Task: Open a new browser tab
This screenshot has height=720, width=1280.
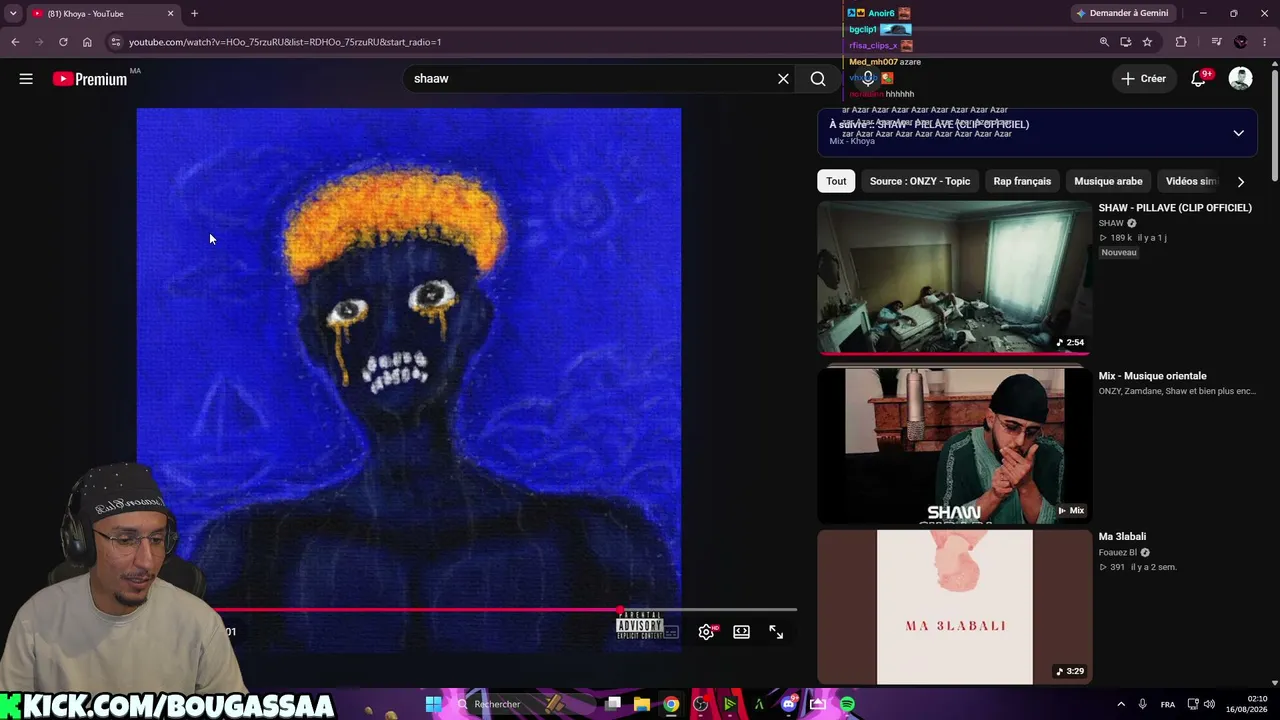Action: pos(194,13)
